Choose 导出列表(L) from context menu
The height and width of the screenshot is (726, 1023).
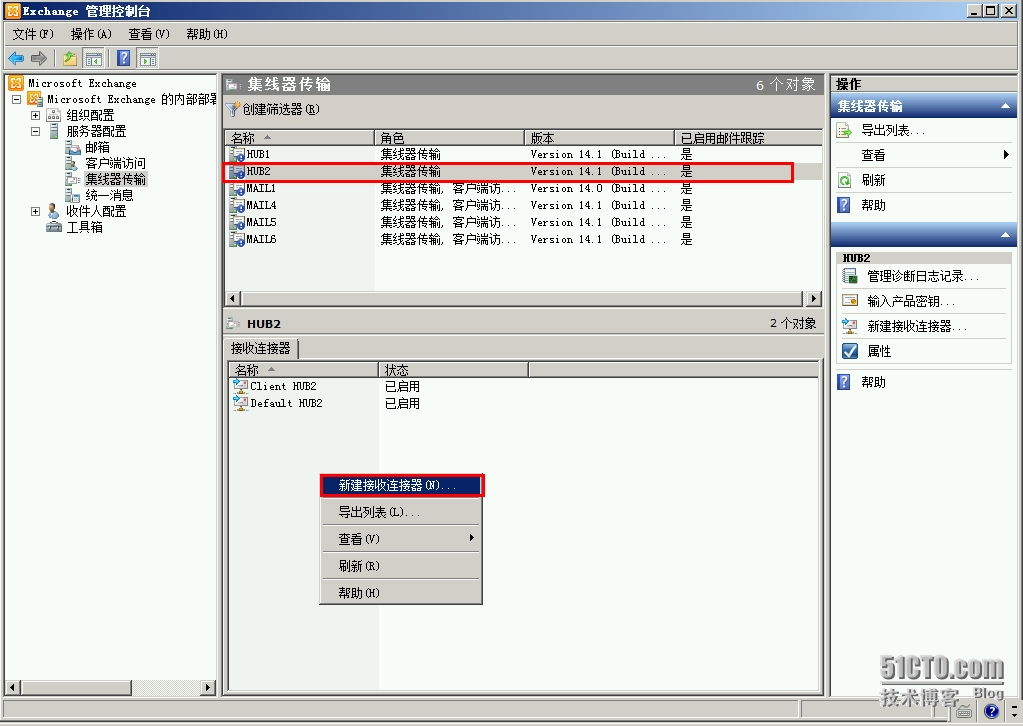click(x=401, y=512)
